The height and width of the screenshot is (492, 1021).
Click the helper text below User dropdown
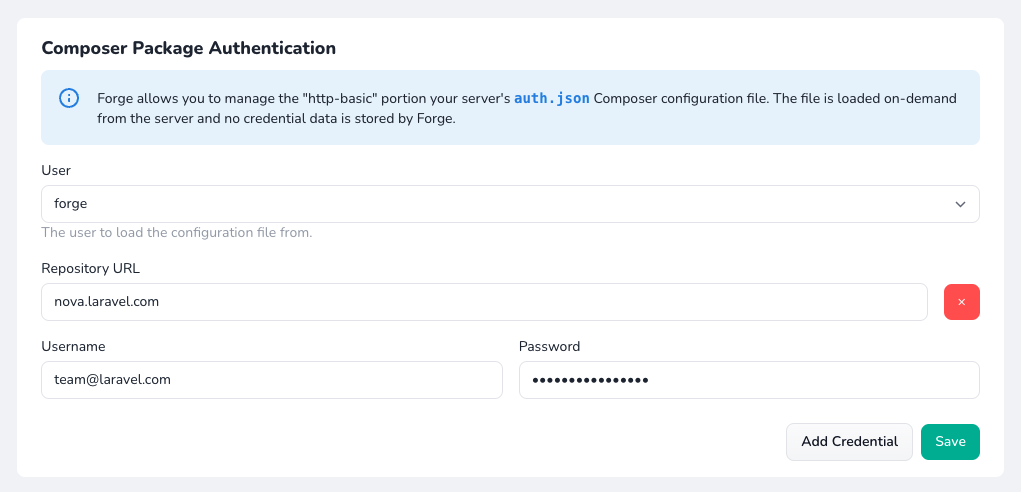click(177, 233)
